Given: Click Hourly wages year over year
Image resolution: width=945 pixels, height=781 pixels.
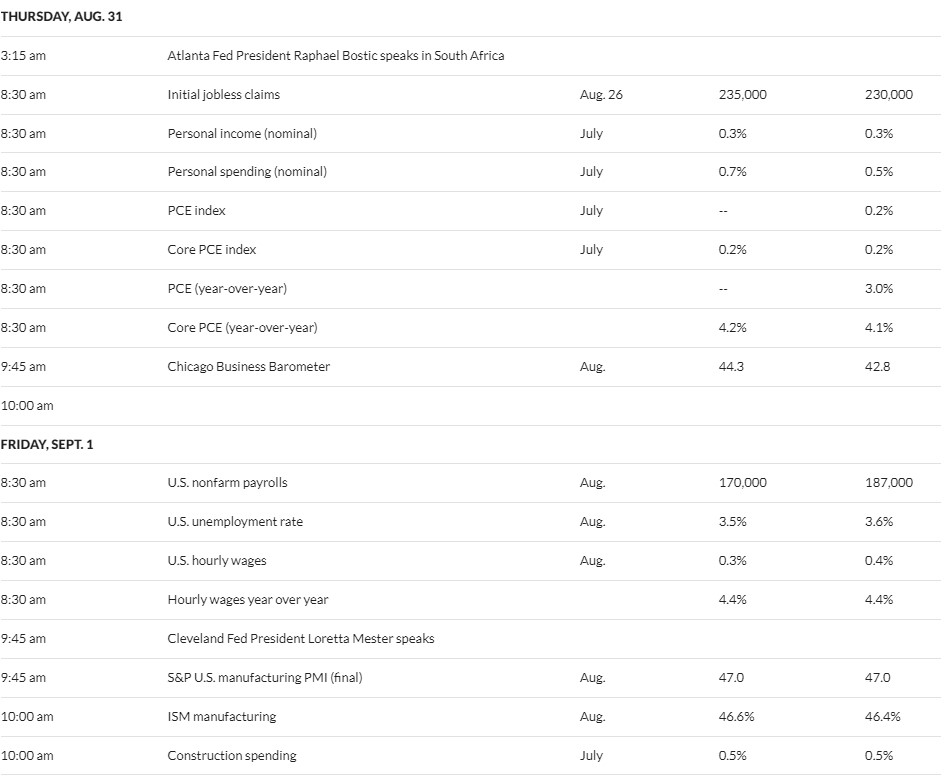Looking at the screenshot, I should [247, 600].
